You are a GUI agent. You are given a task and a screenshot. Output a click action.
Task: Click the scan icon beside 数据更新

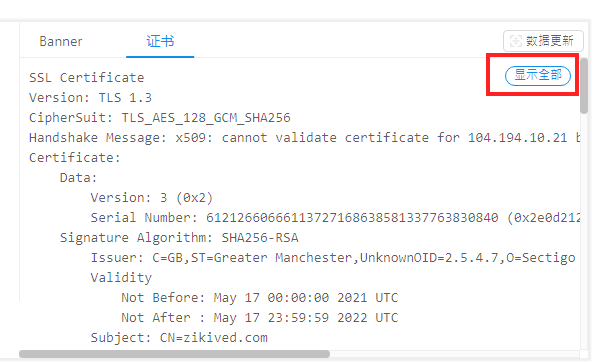coord(516,41)
